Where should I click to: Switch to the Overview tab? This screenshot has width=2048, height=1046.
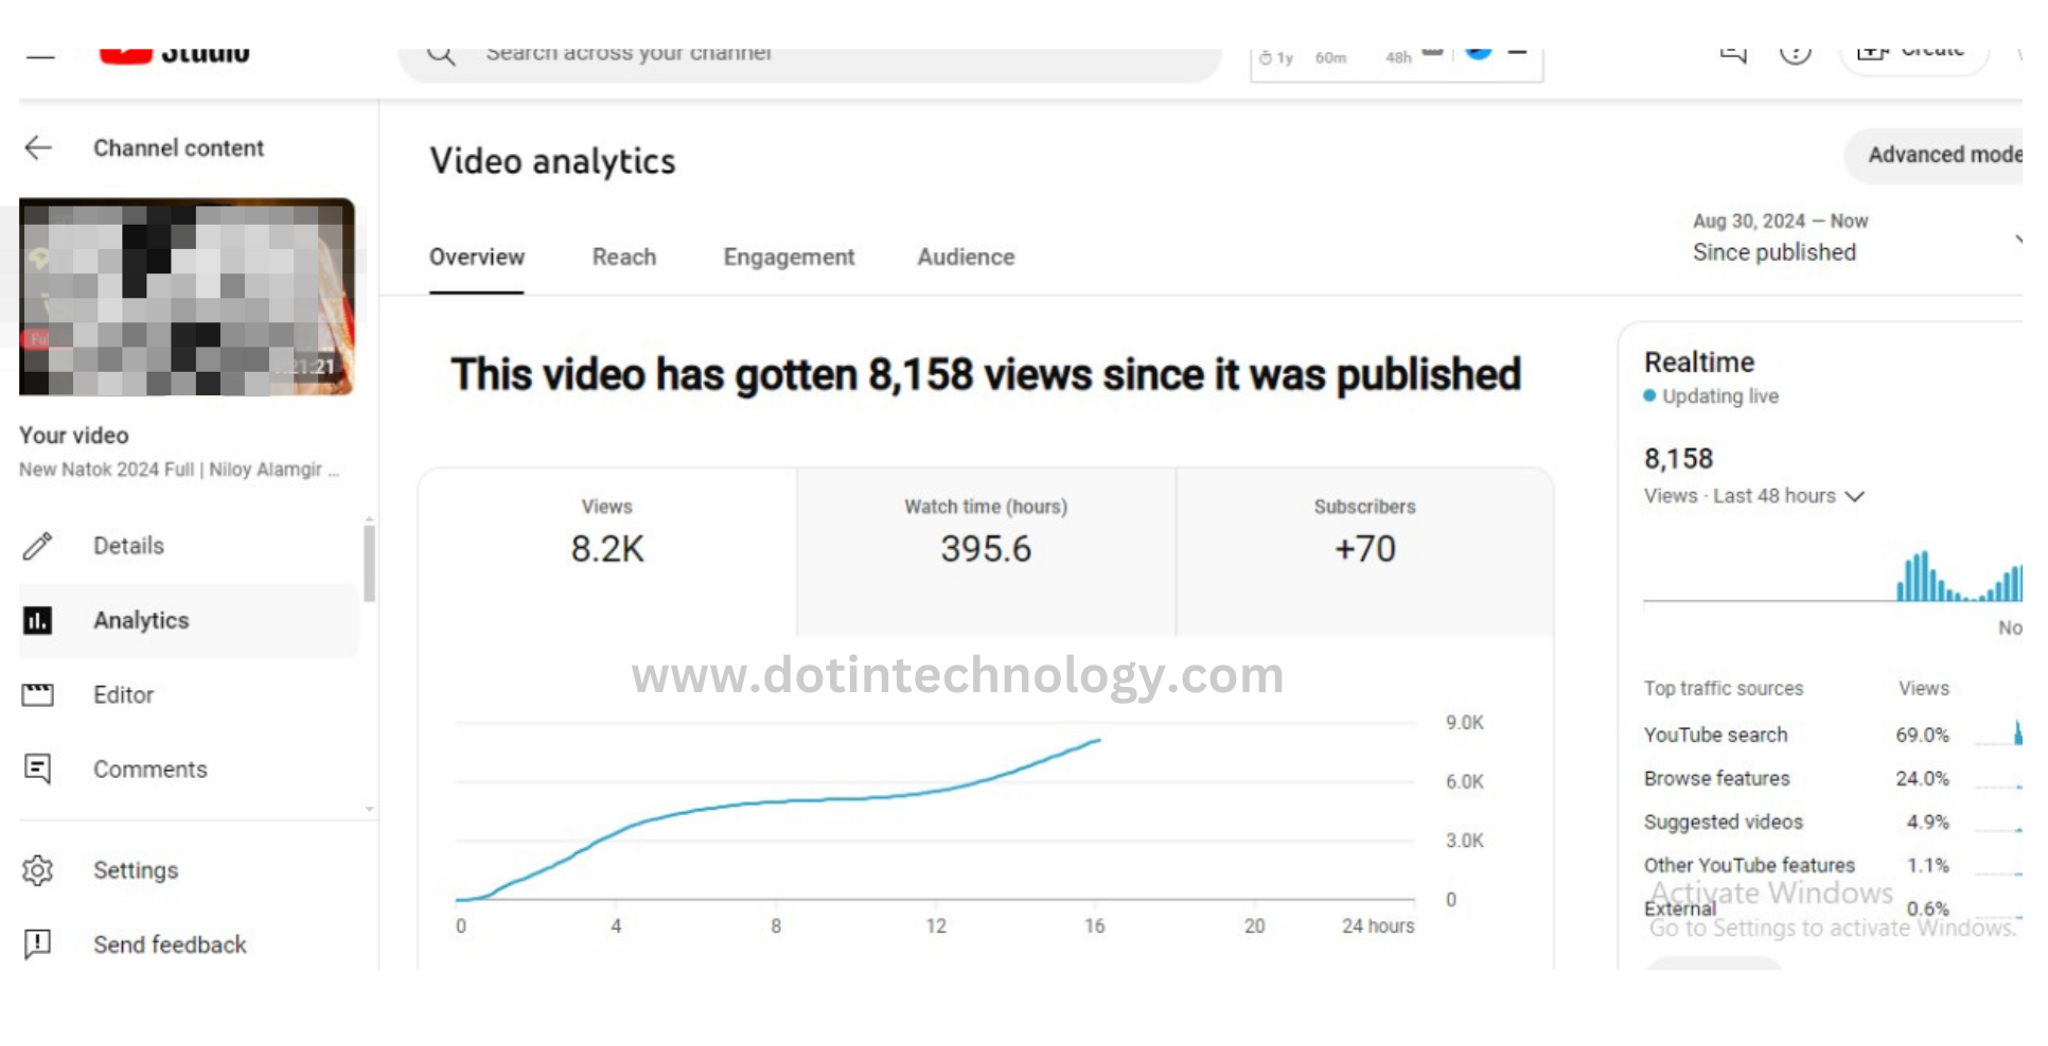pos(477,257)
